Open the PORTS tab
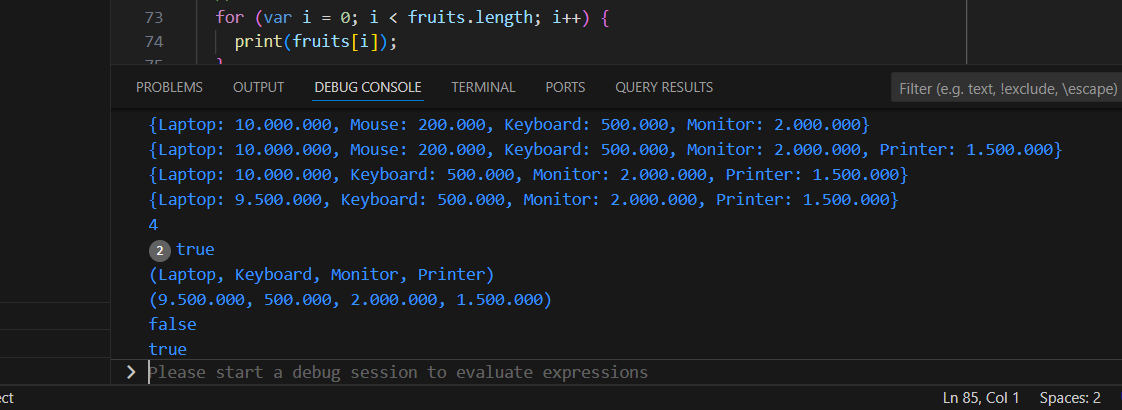 (x=565, y=87)
